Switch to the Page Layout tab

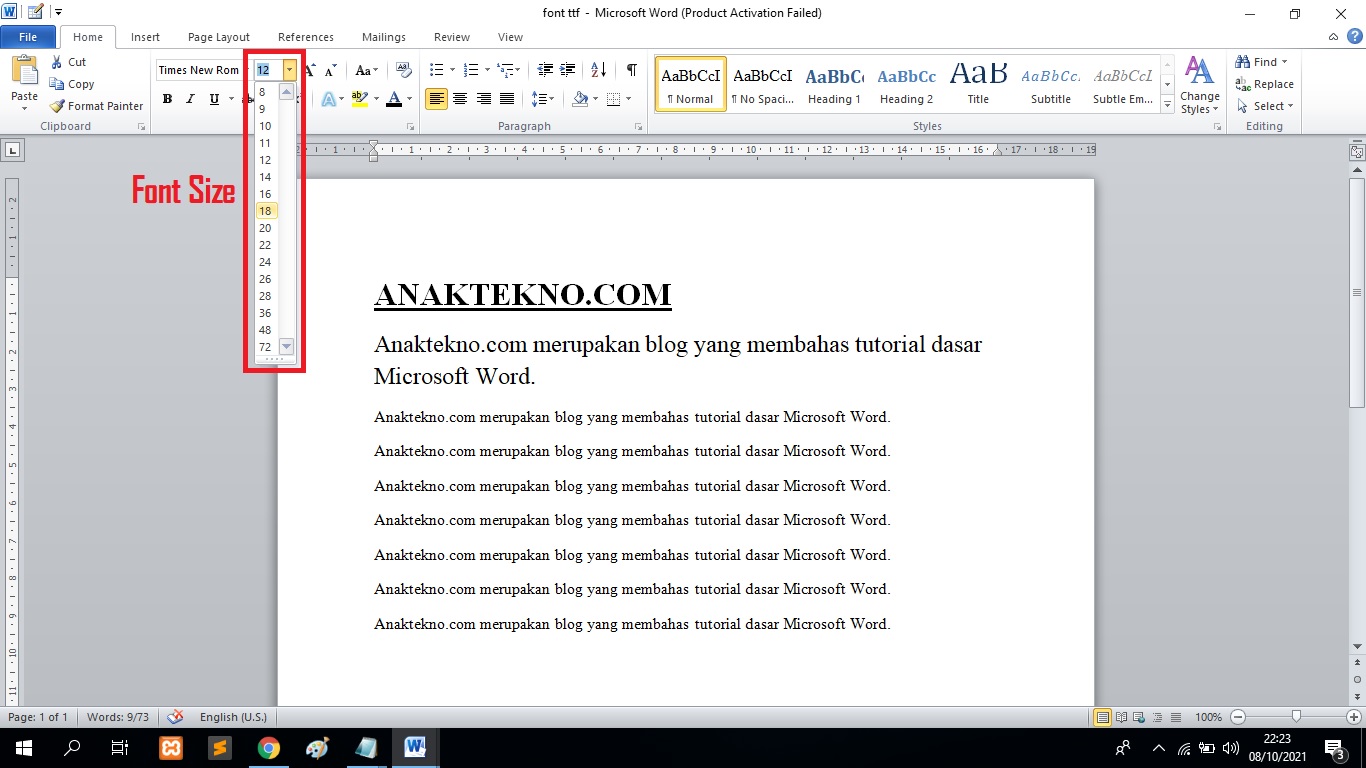click(x=219, y=37)
